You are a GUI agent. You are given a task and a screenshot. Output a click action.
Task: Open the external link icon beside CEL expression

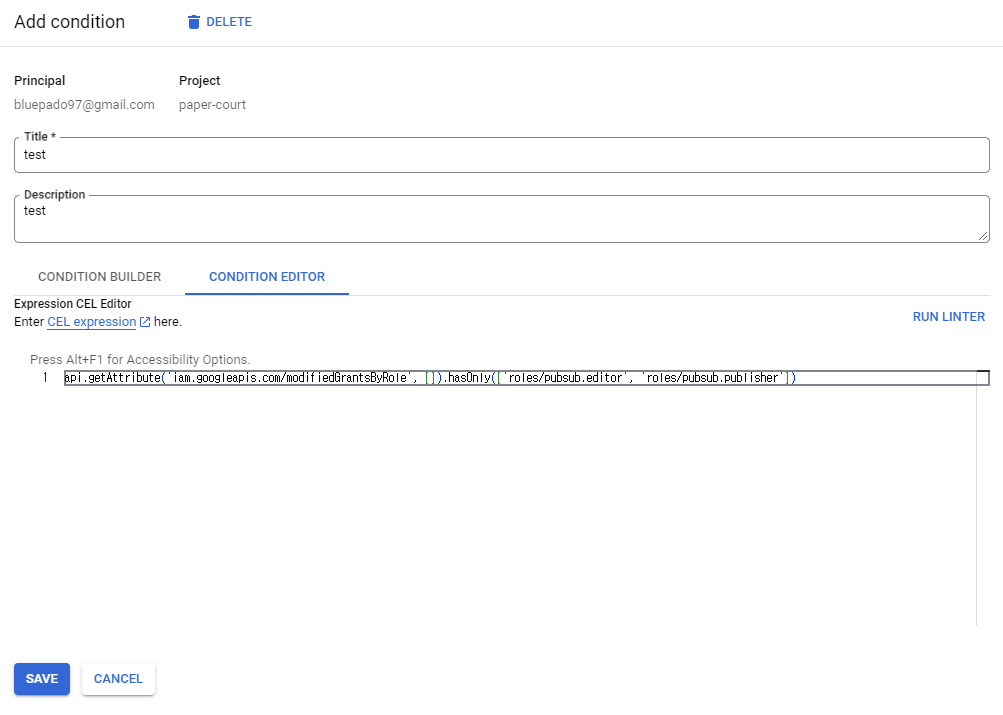[x=145, y=322]
